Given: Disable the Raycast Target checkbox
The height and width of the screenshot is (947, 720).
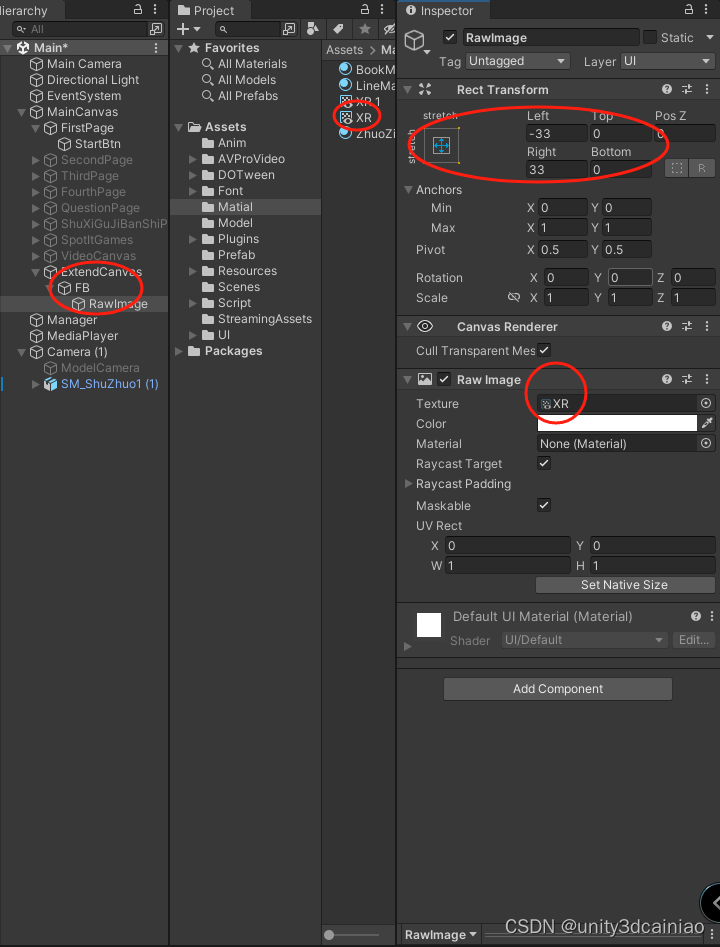Looking at the screenshot, I should coord(545,464).
